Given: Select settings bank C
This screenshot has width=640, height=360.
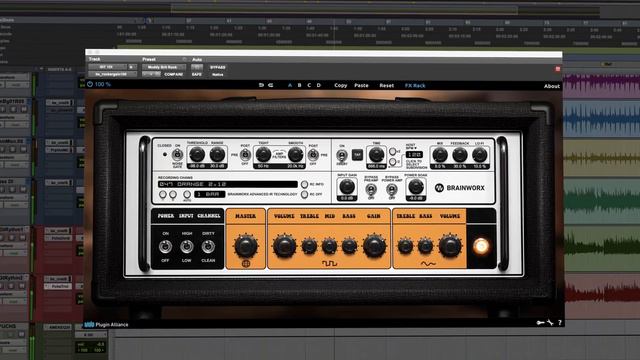Looking at the screenshot, I should coord(309,85).
